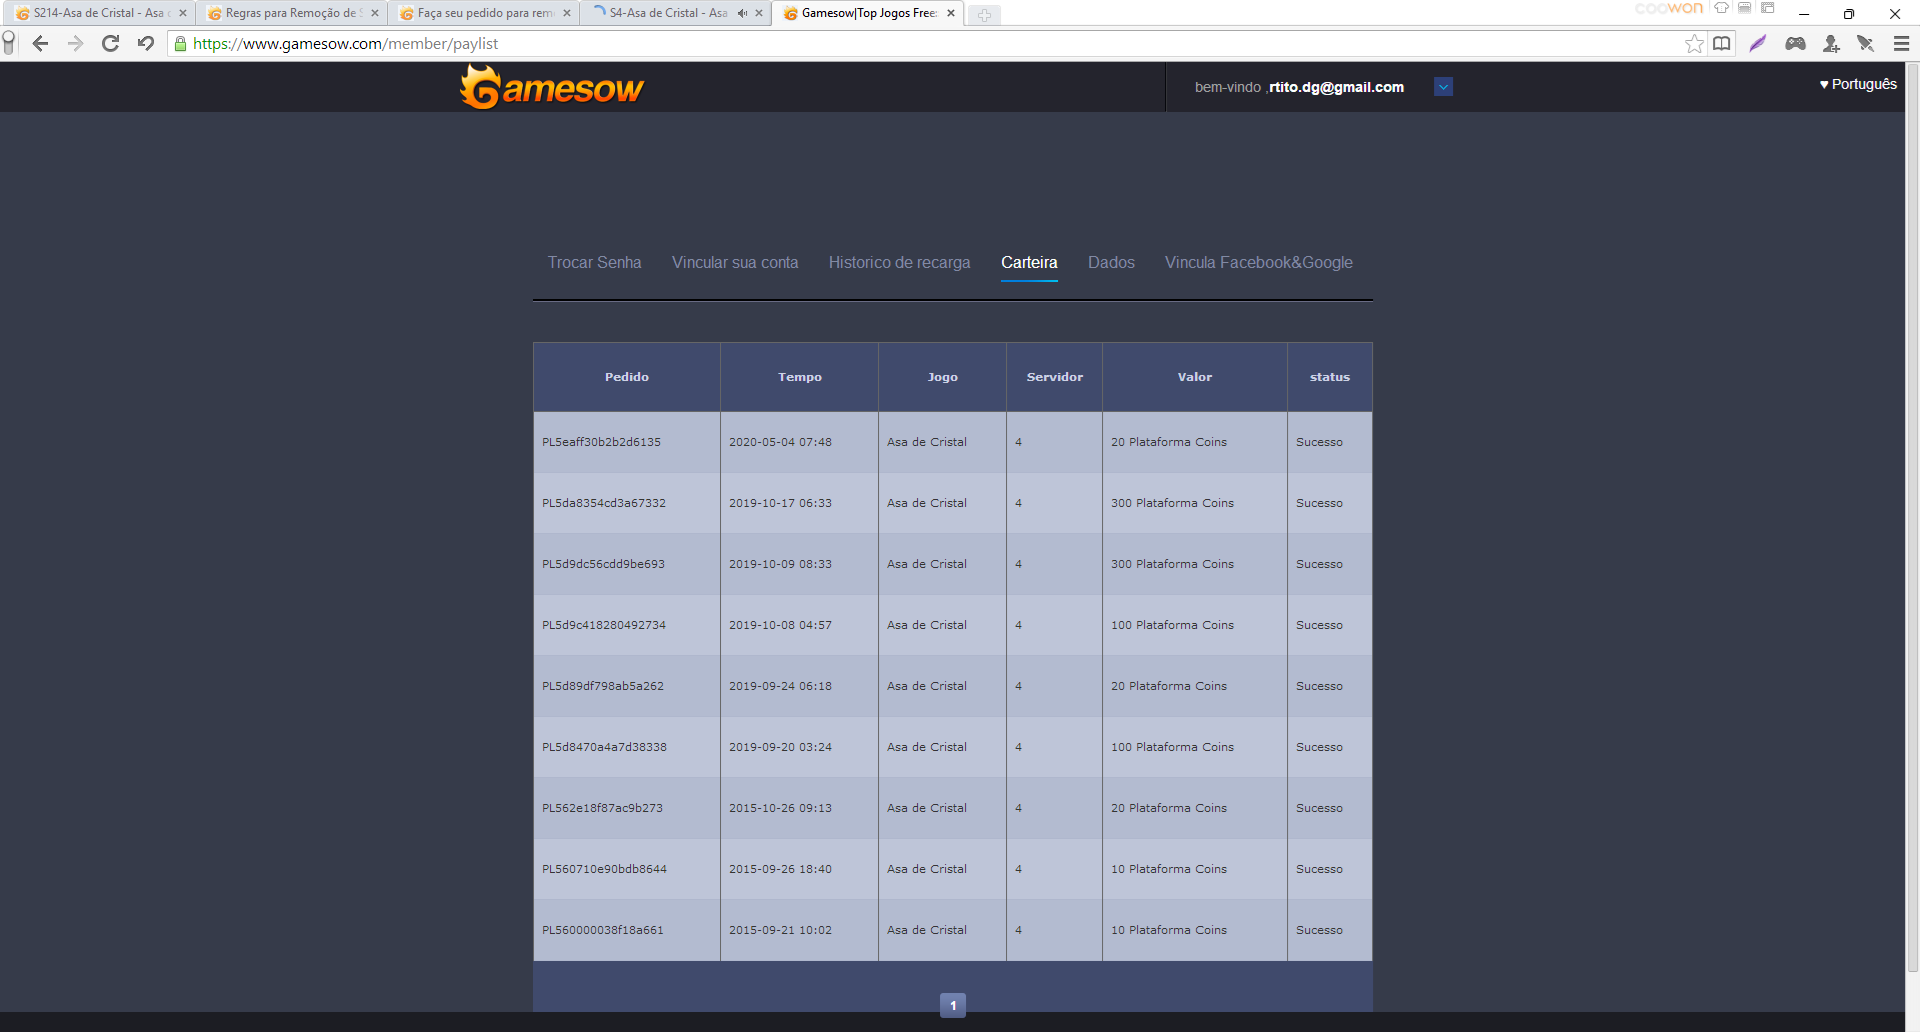
Task: Close the Faça seu pedido tab
Action: 567,13
